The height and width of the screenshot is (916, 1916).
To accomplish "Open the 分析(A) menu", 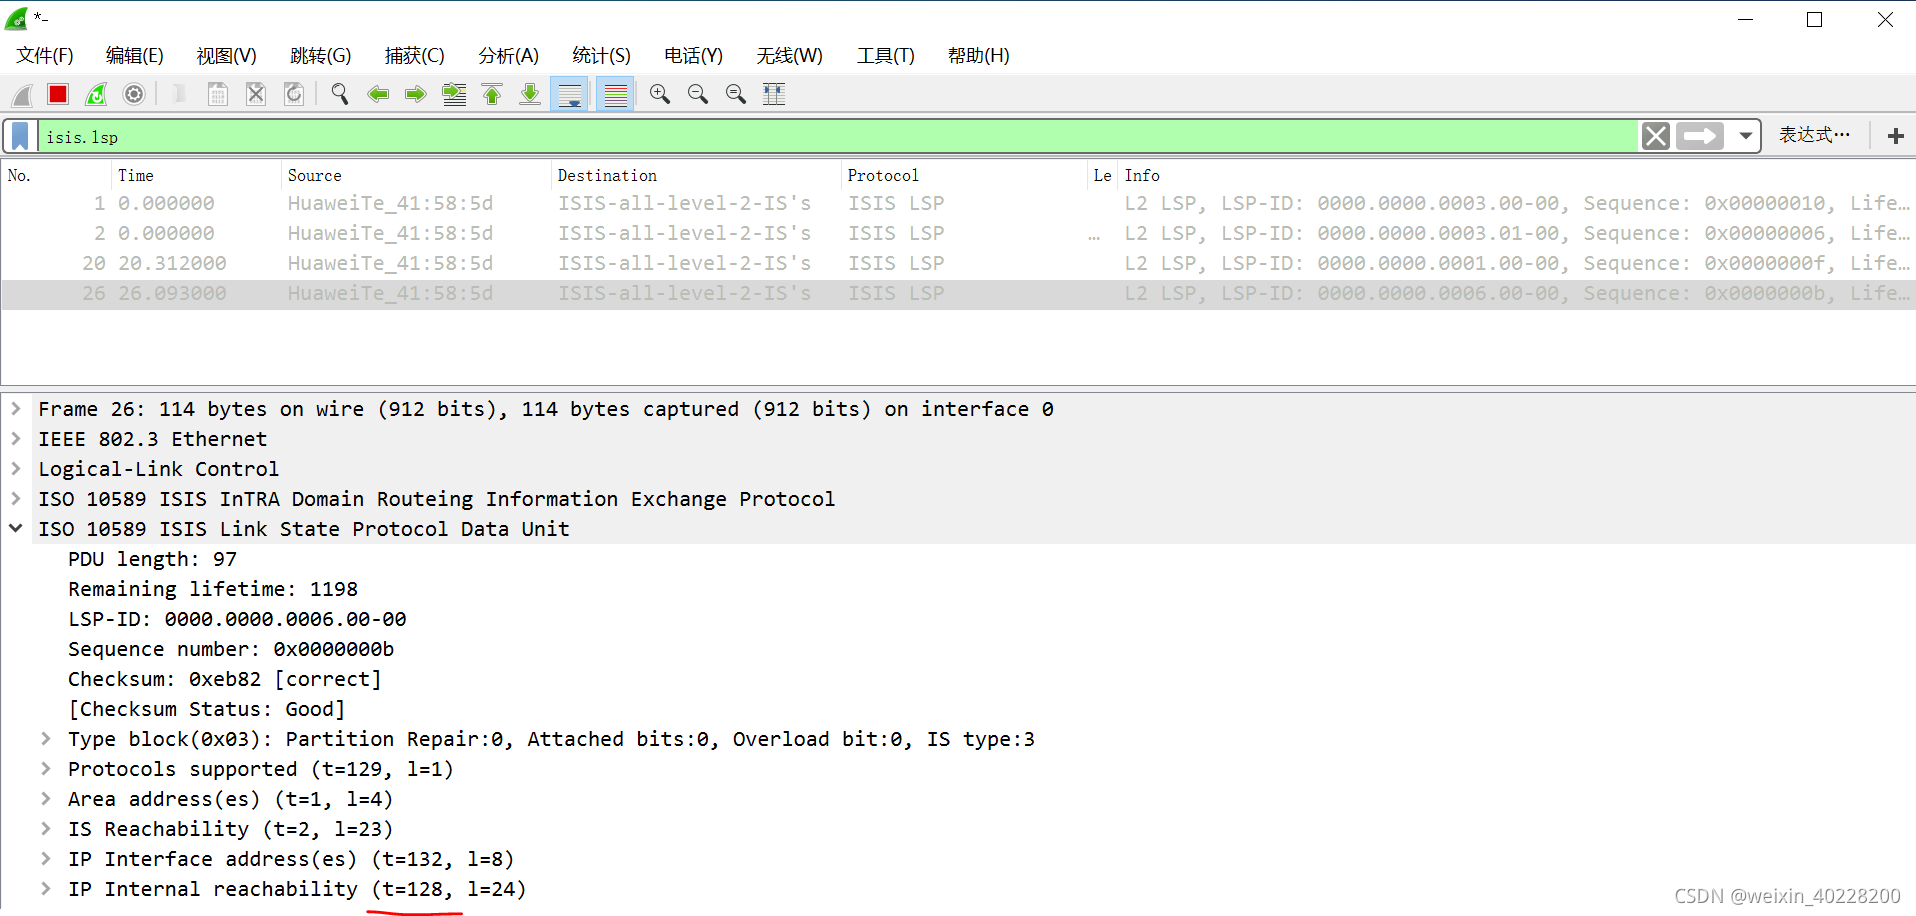I will pyautogui.click(x=509, y=56).
